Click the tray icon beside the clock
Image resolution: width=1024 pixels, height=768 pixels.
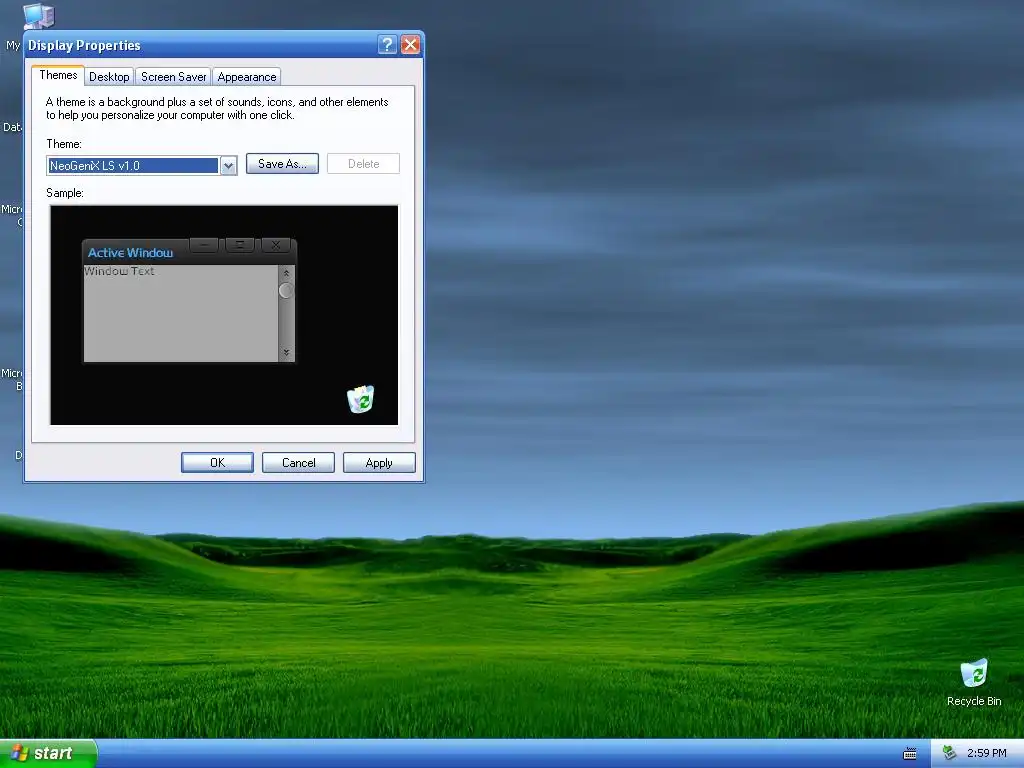point(949,753)
